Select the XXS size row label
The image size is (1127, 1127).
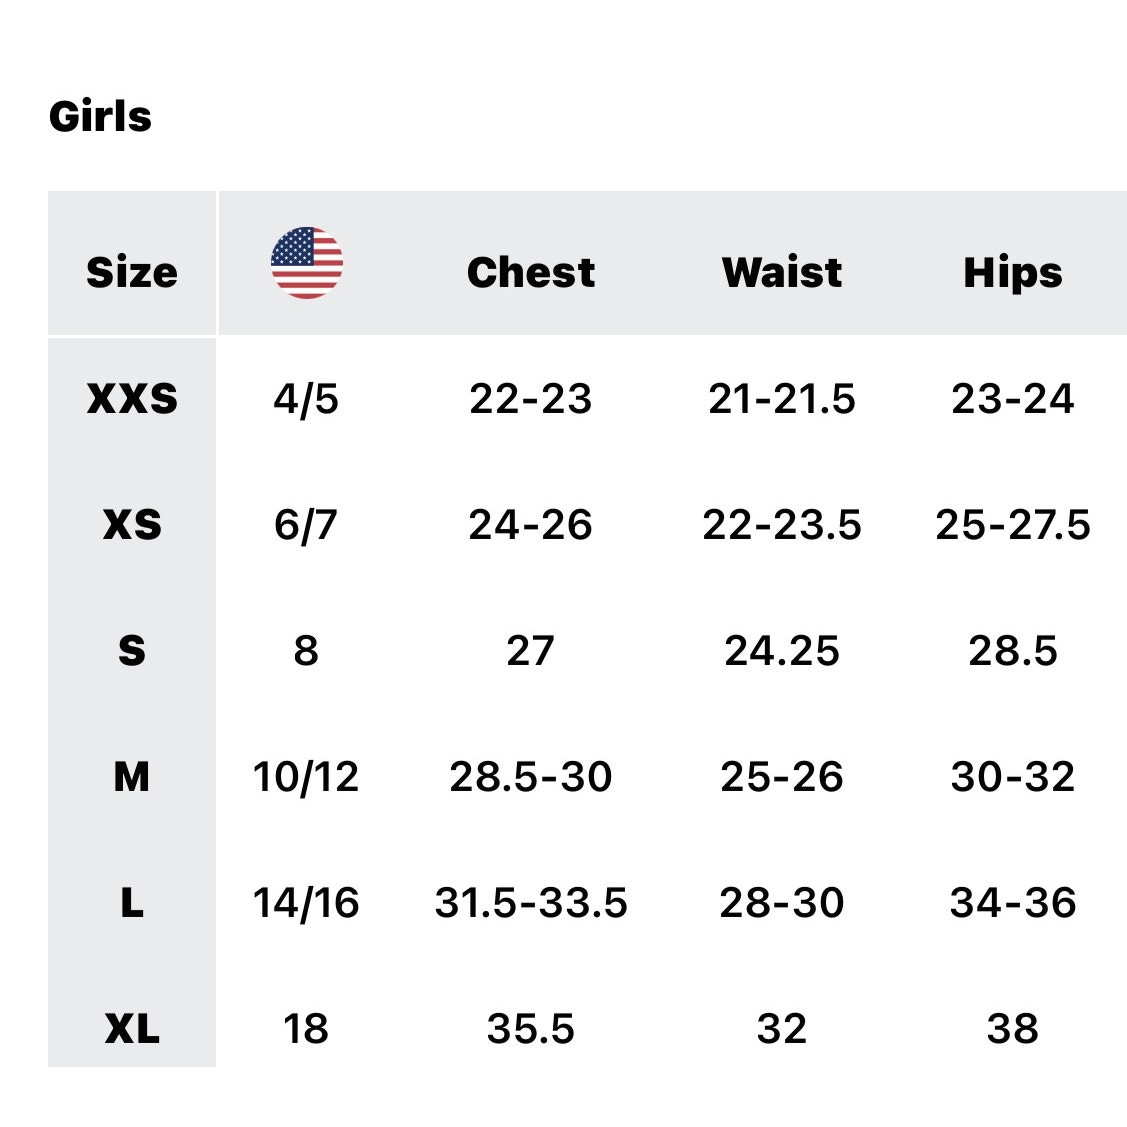pos(132,398)
